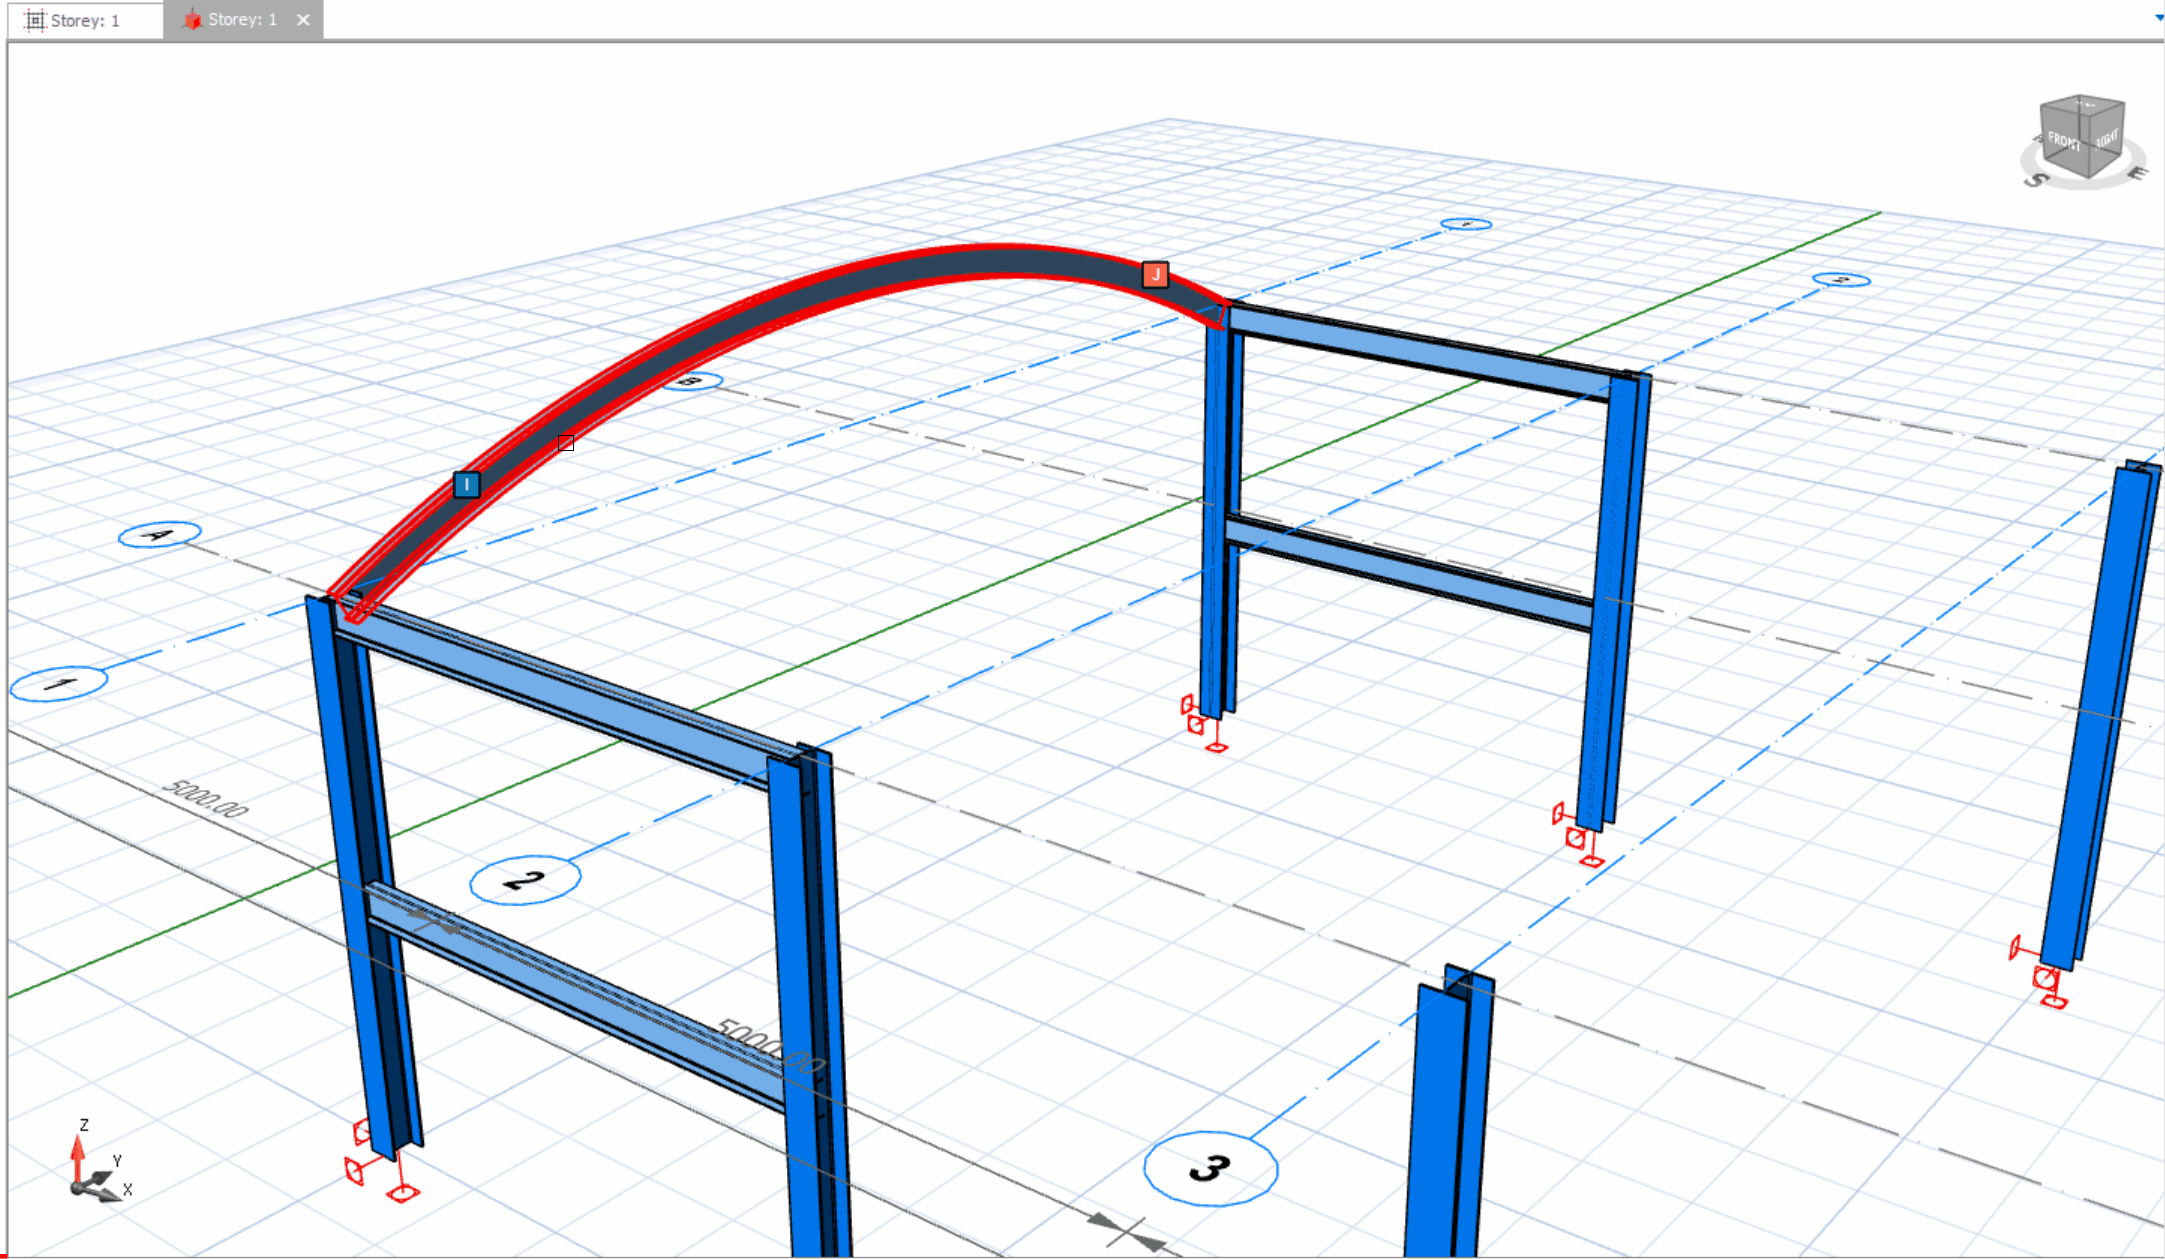
Task: Click the red J end-node handle
Action: point(1155,274)
